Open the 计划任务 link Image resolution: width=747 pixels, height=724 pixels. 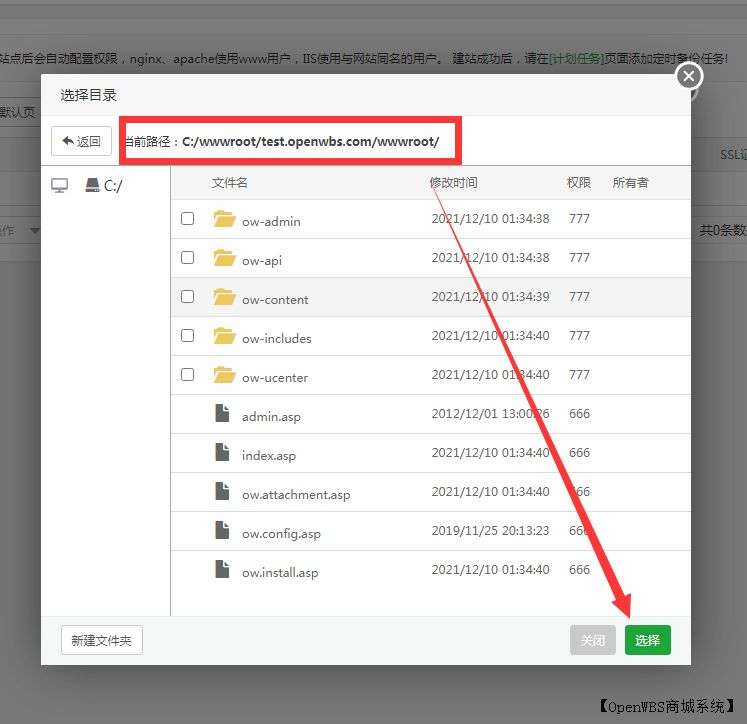coord(577,59)
